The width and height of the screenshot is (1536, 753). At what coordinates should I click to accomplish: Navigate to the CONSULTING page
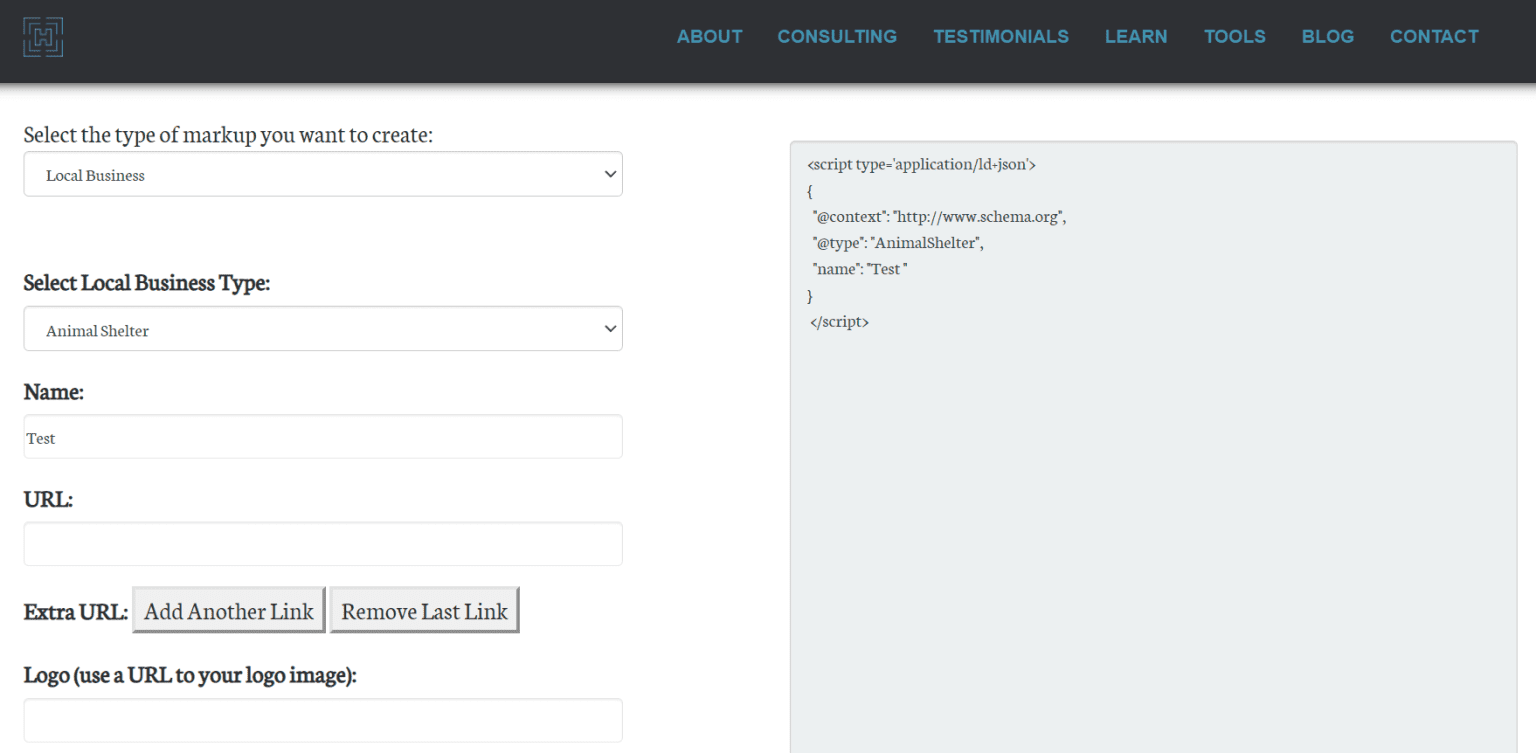click(x=837, y=36)
